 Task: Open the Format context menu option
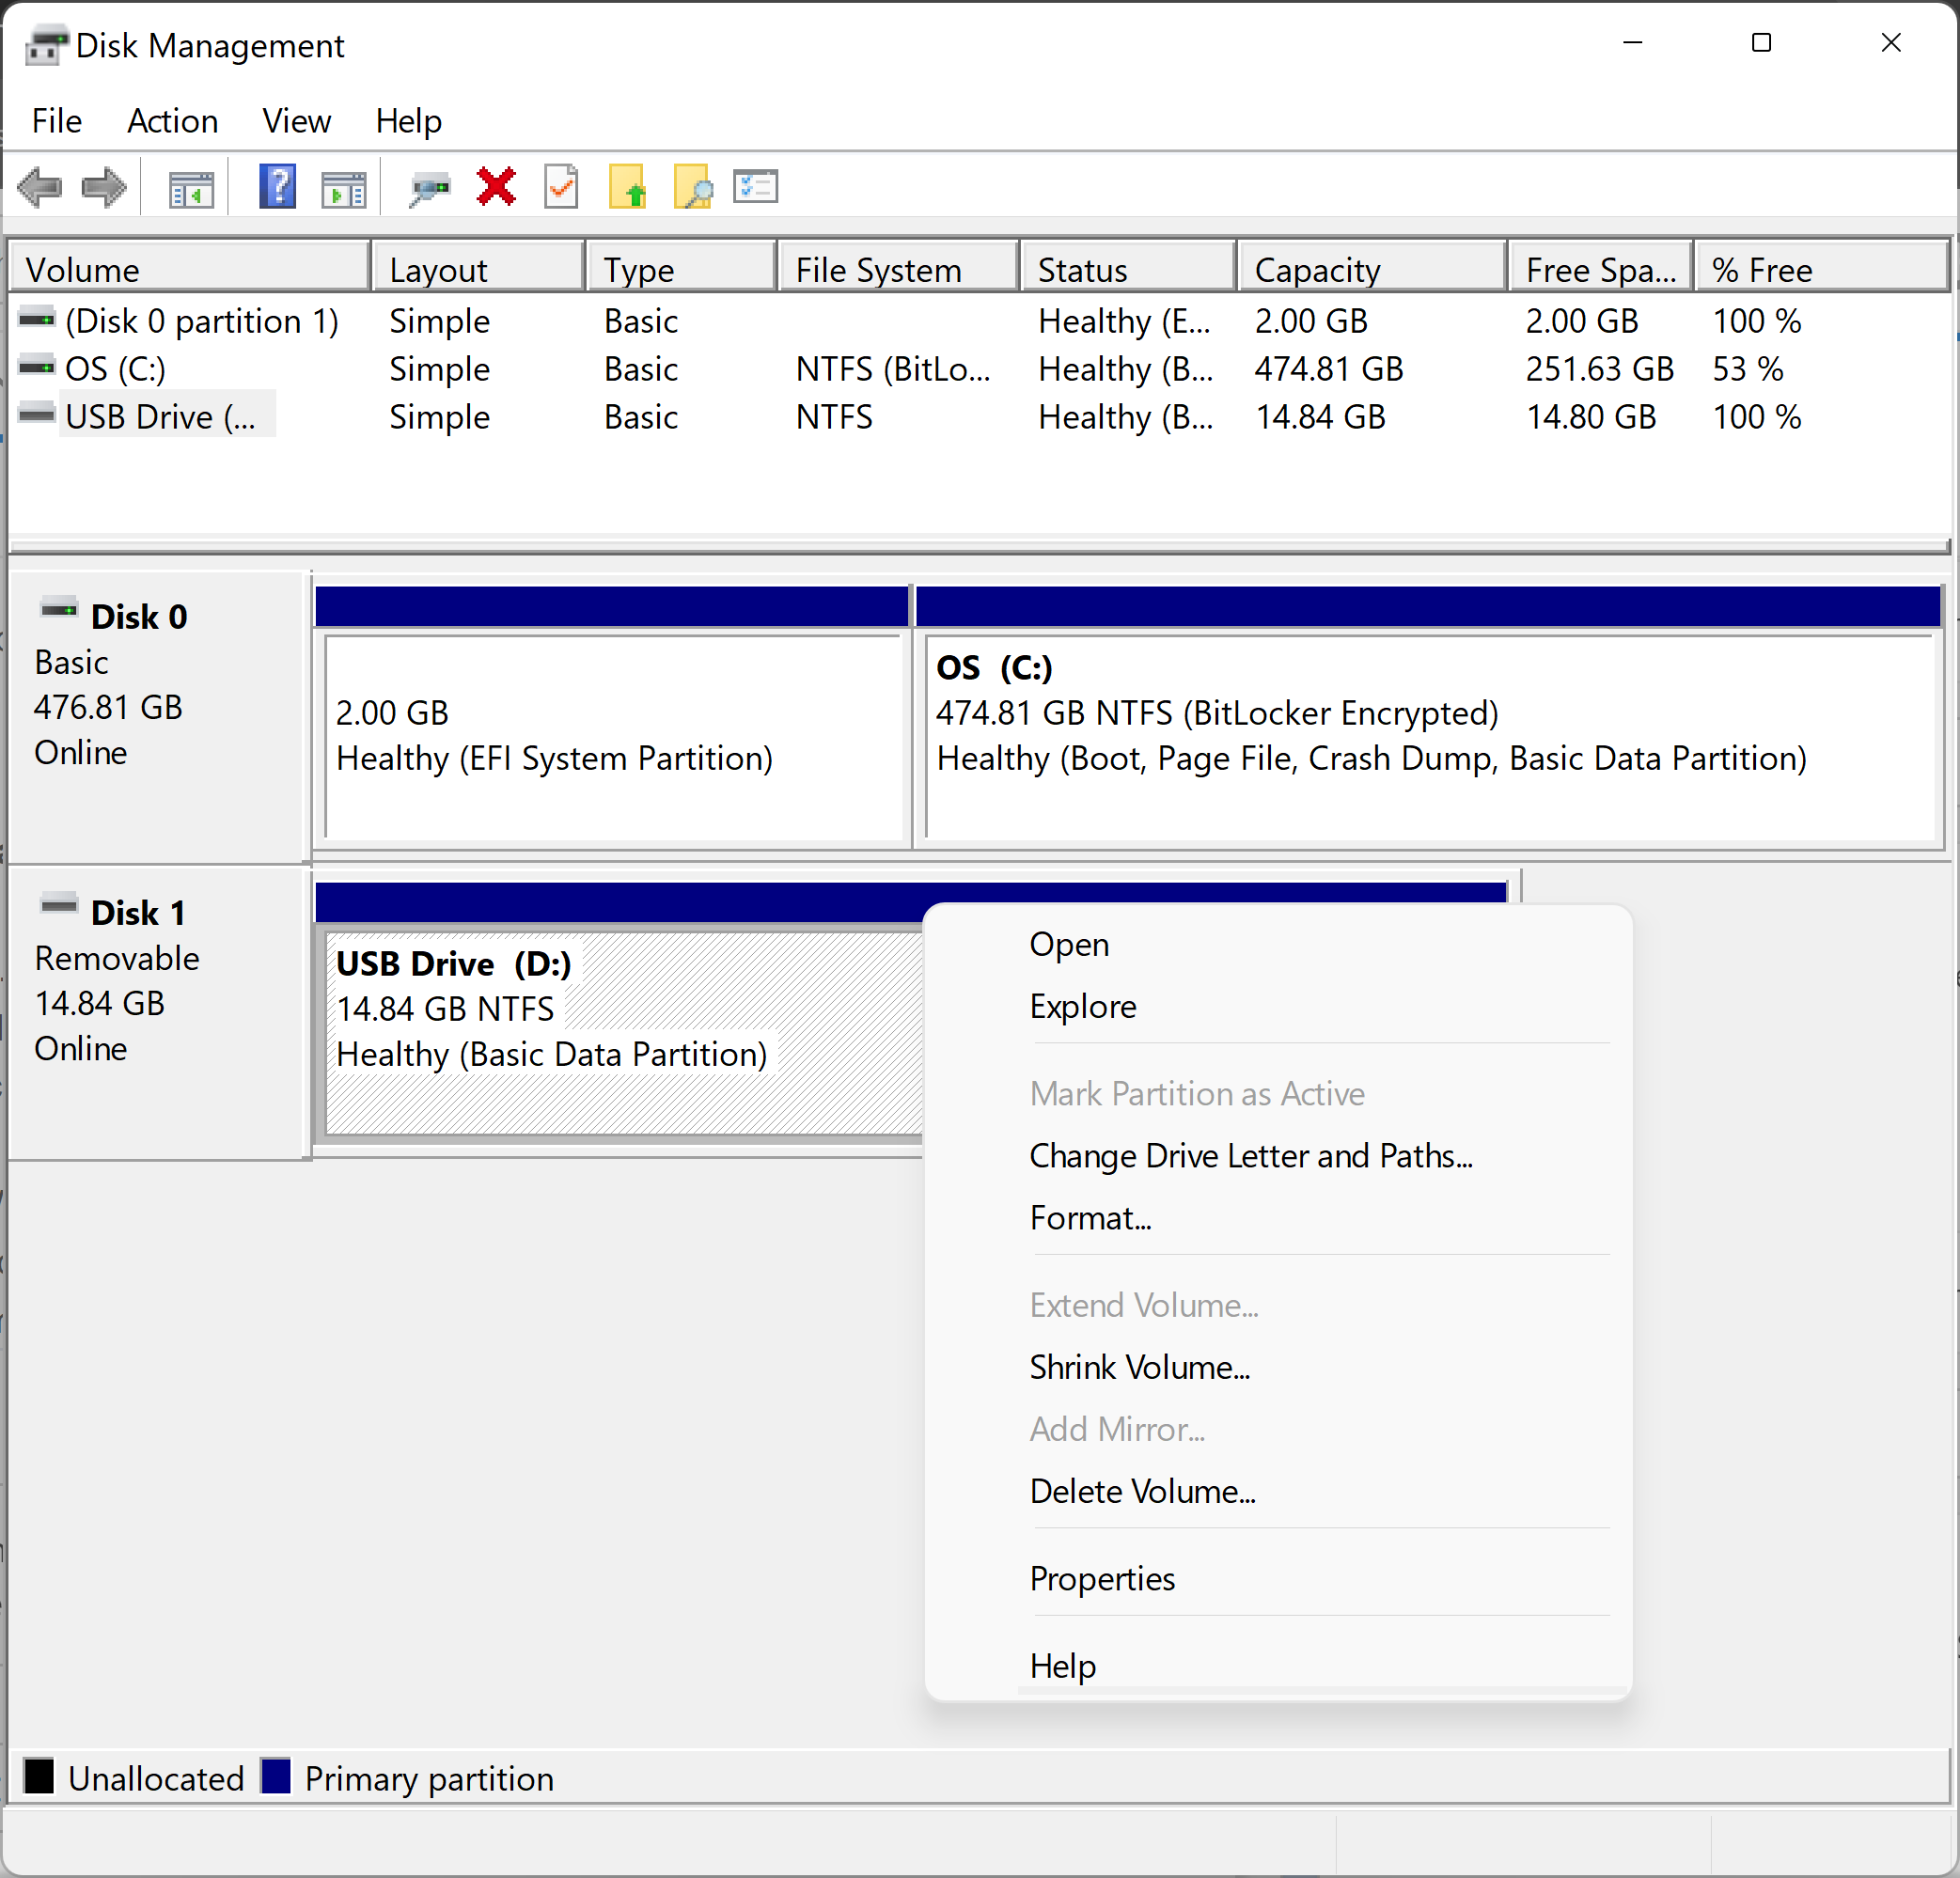click(x=1089, y=1216)
